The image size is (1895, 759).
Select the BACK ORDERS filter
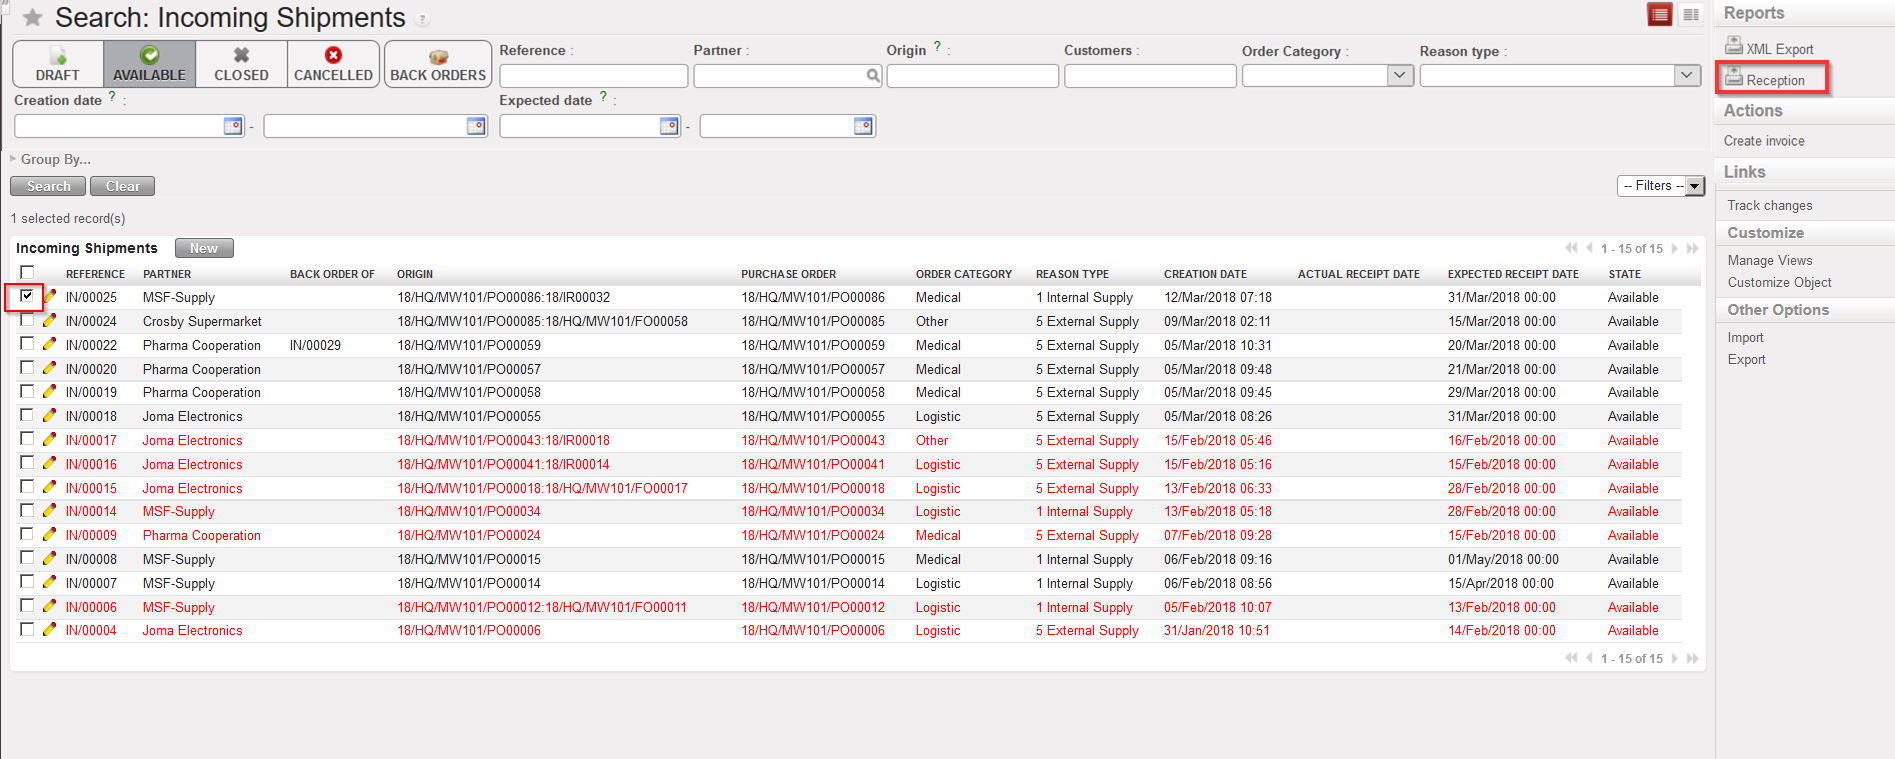click(438, 64)
